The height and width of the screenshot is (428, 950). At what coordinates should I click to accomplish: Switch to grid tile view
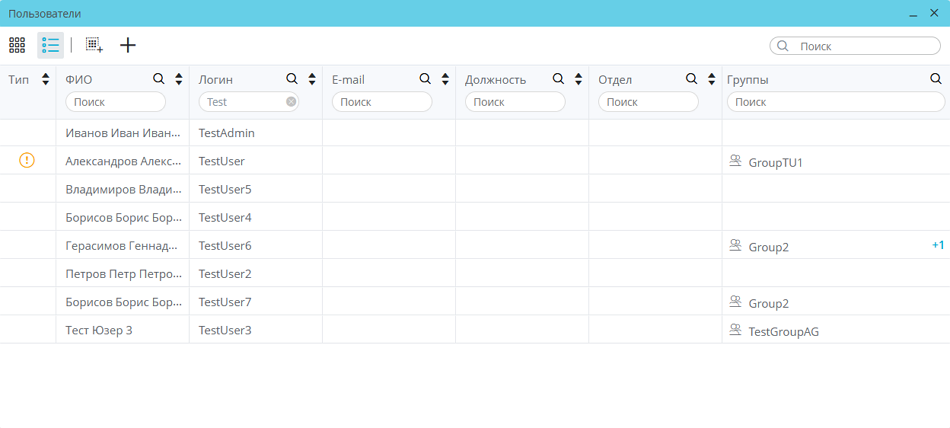(17, 45)
